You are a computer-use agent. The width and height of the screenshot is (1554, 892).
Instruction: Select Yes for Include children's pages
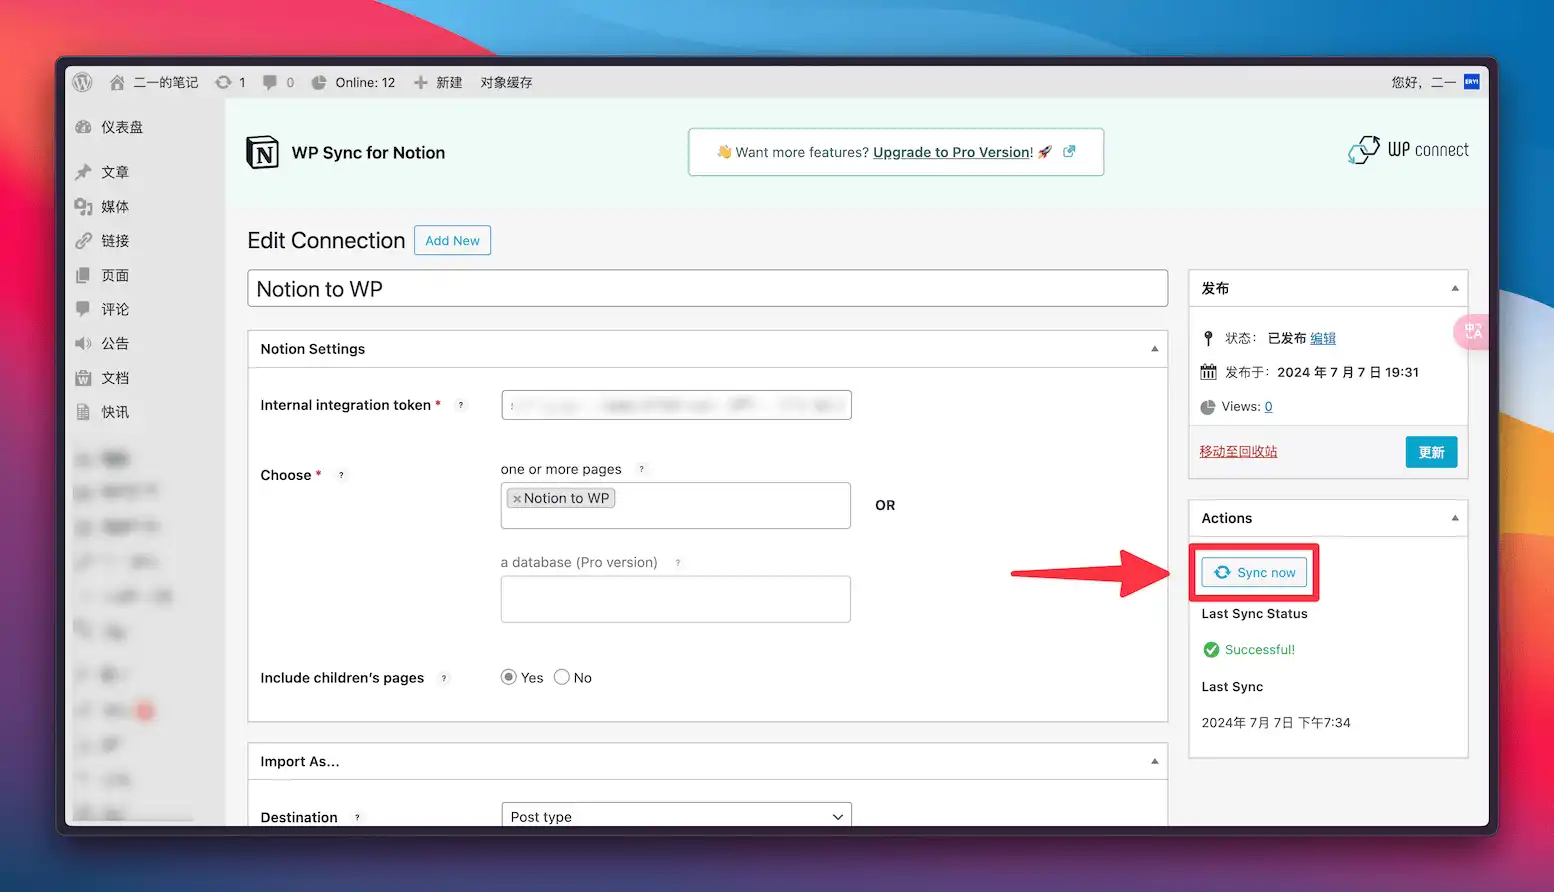coord(509,678)
